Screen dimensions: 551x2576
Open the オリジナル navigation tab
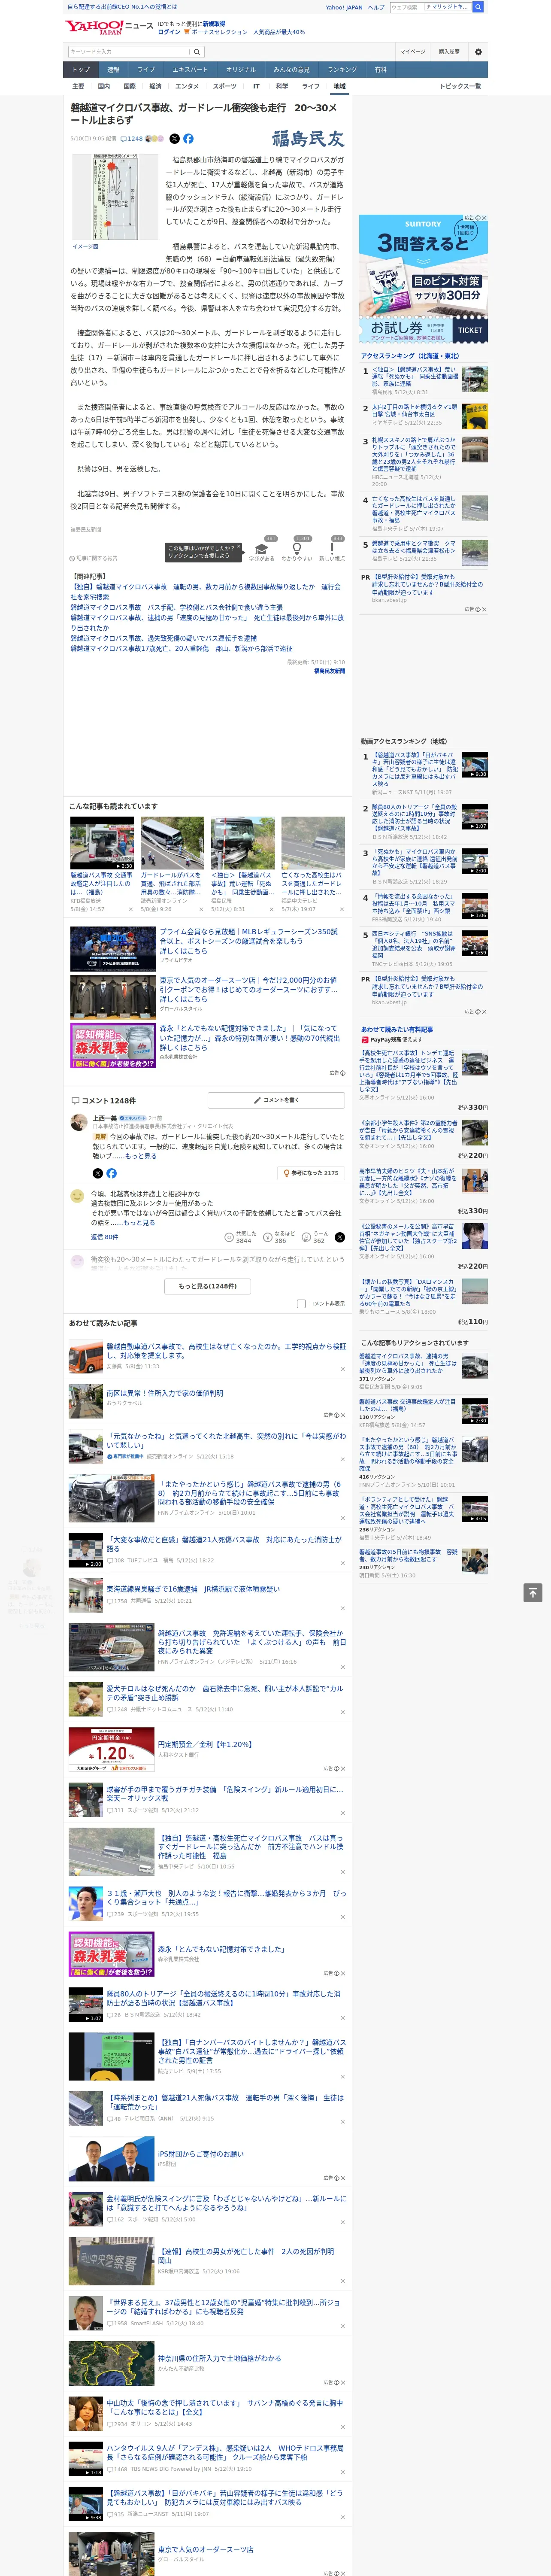241,70
